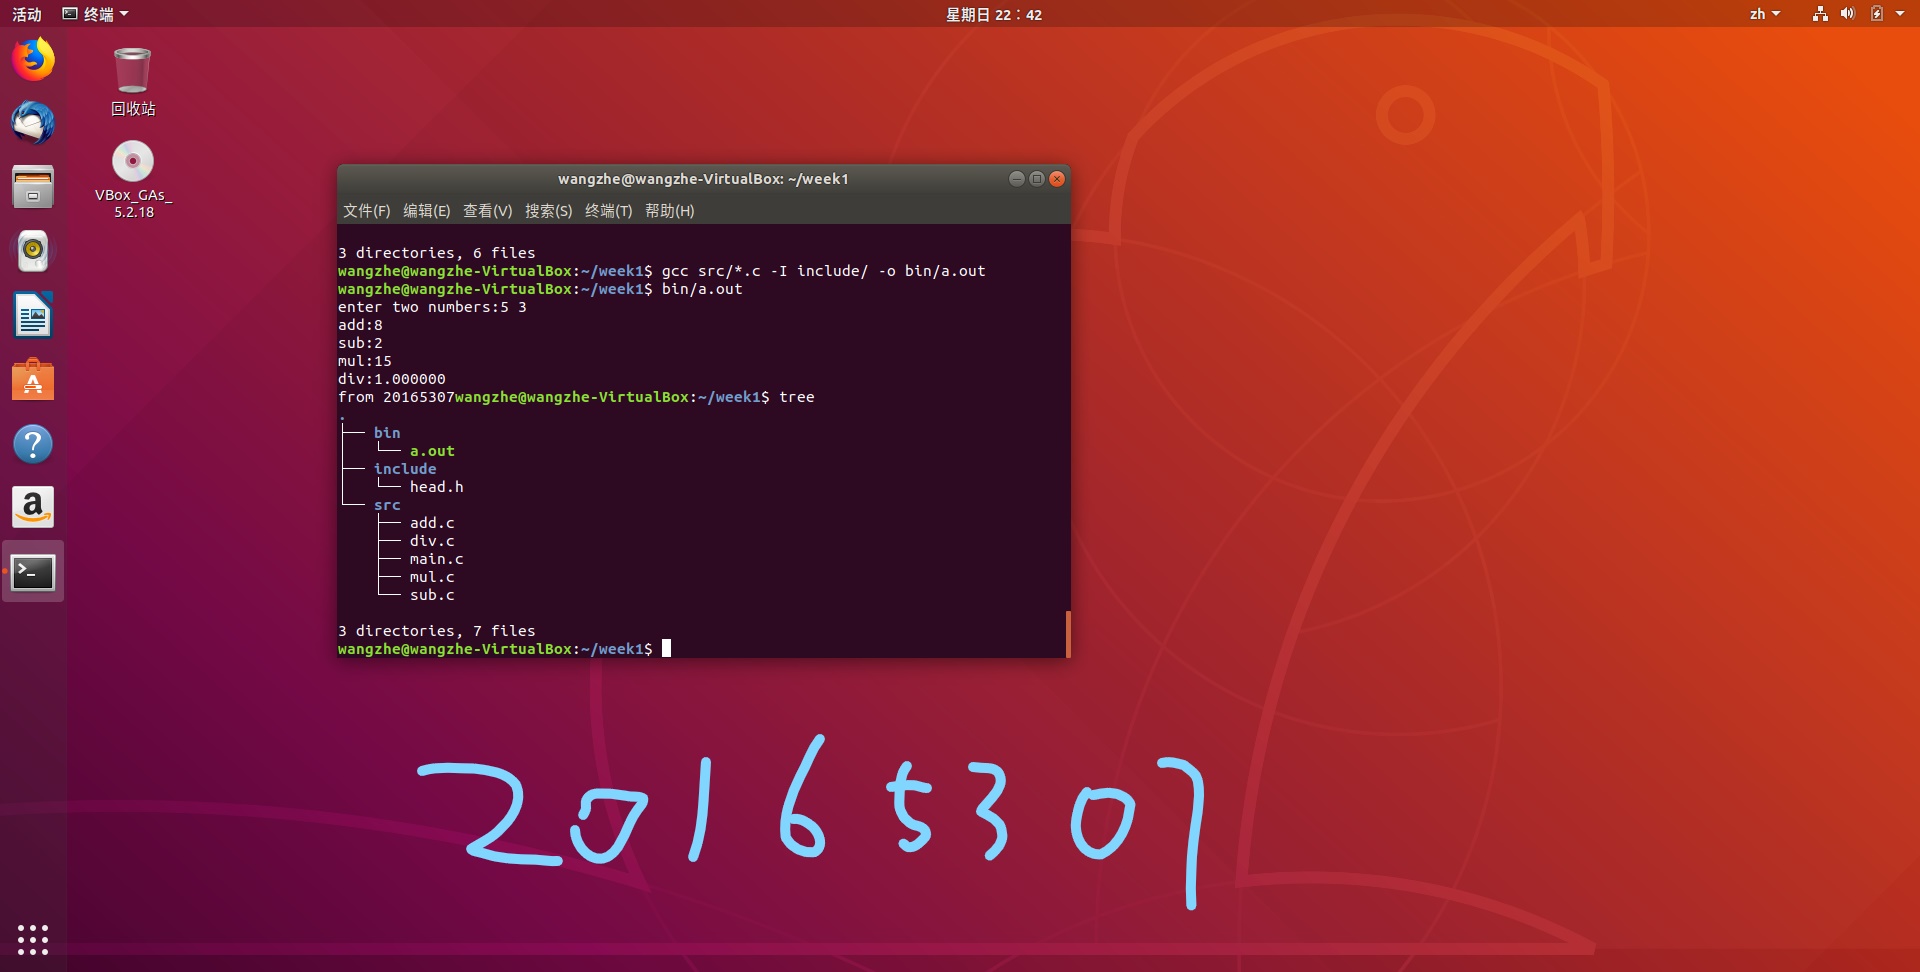Open the network status icon in the top bar
Viewport: 1920px width, 972px height.
point(1820,14)
